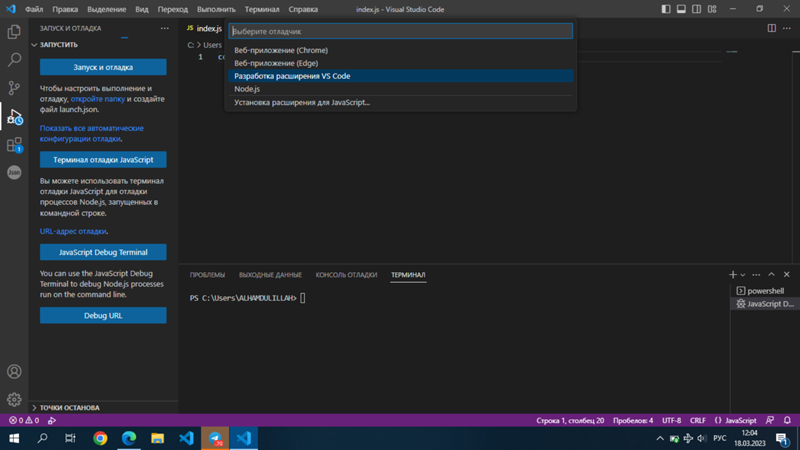The height and width of the screenshot is (450, 800).
Task: Open the Файл menu
Action: tap(34, 9)
